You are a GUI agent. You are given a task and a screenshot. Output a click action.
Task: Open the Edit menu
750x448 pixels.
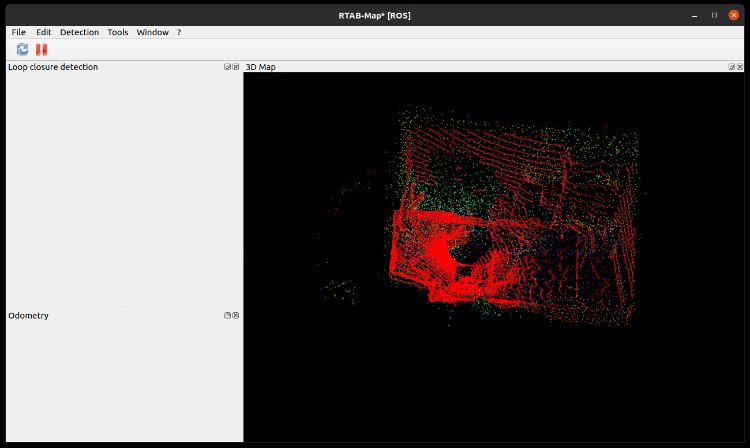[43, 32]
